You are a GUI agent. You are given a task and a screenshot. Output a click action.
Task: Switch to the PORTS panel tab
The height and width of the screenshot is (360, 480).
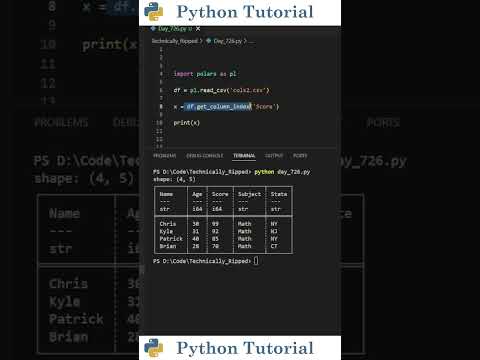coord(300,156)
